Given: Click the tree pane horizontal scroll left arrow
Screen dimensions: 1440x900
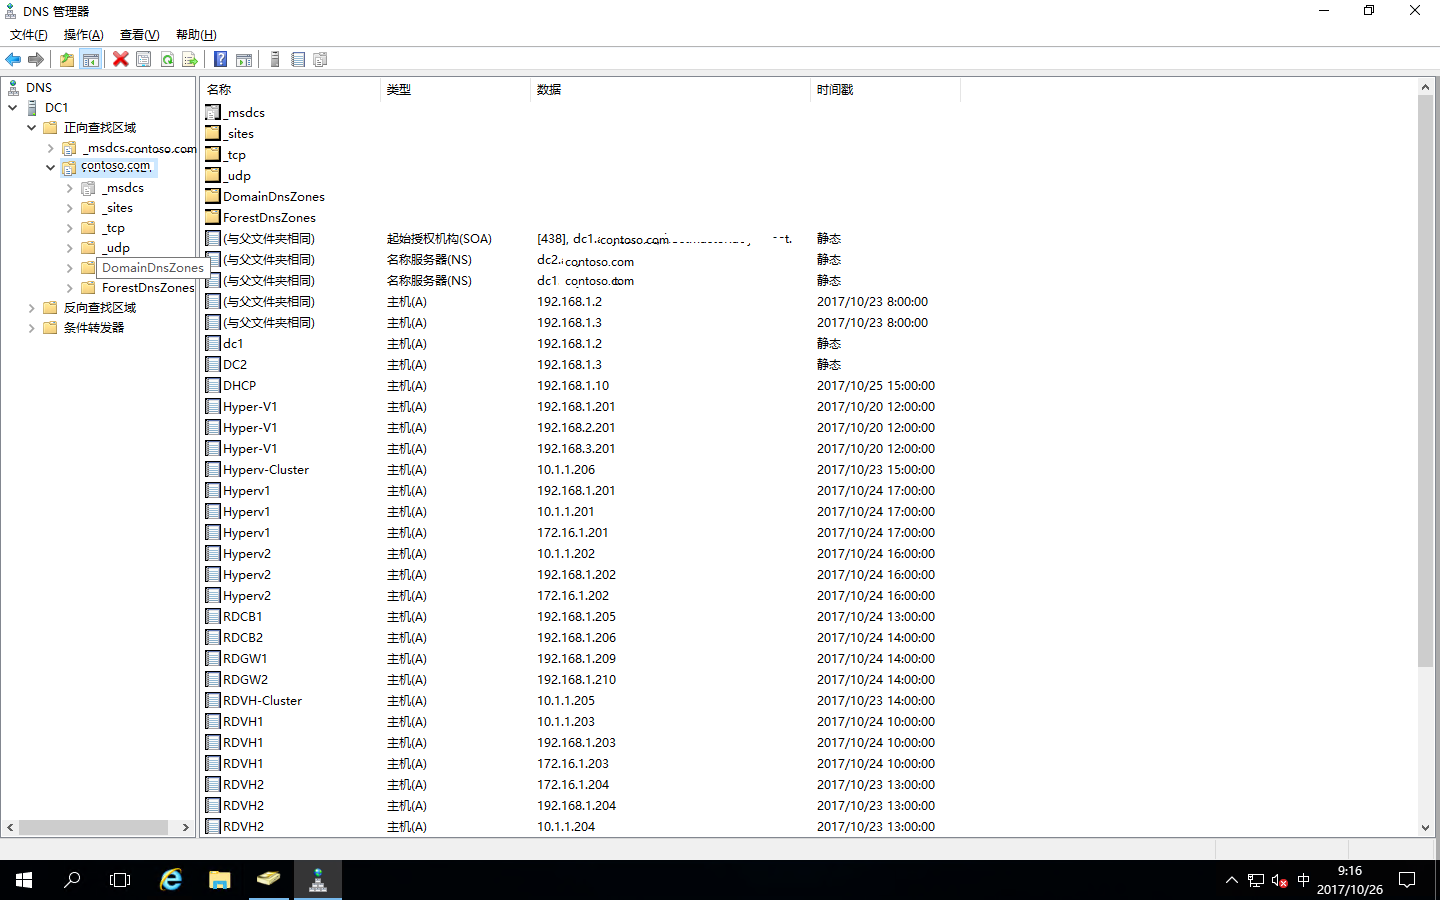Looking at the screenshot, I should (x=10, y=828).
